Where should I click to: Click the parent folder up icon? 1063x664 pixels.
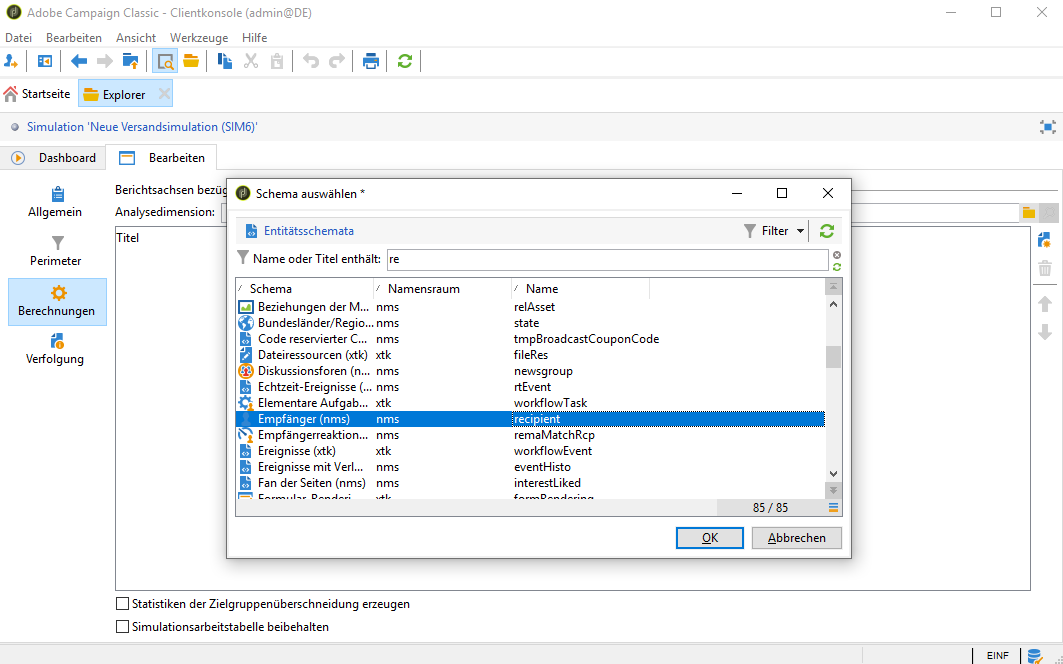[x=130, y=62]
